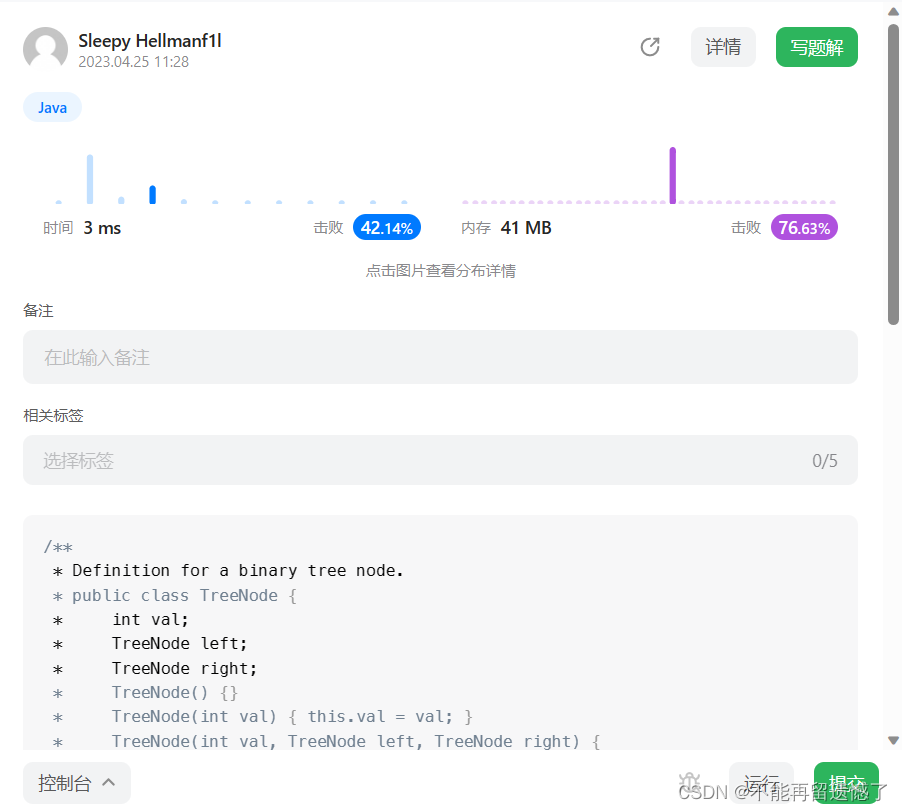The image size is (902, 811).
Task: Click the tall purple memory distribution bar
Action: [x=672, y=175]
